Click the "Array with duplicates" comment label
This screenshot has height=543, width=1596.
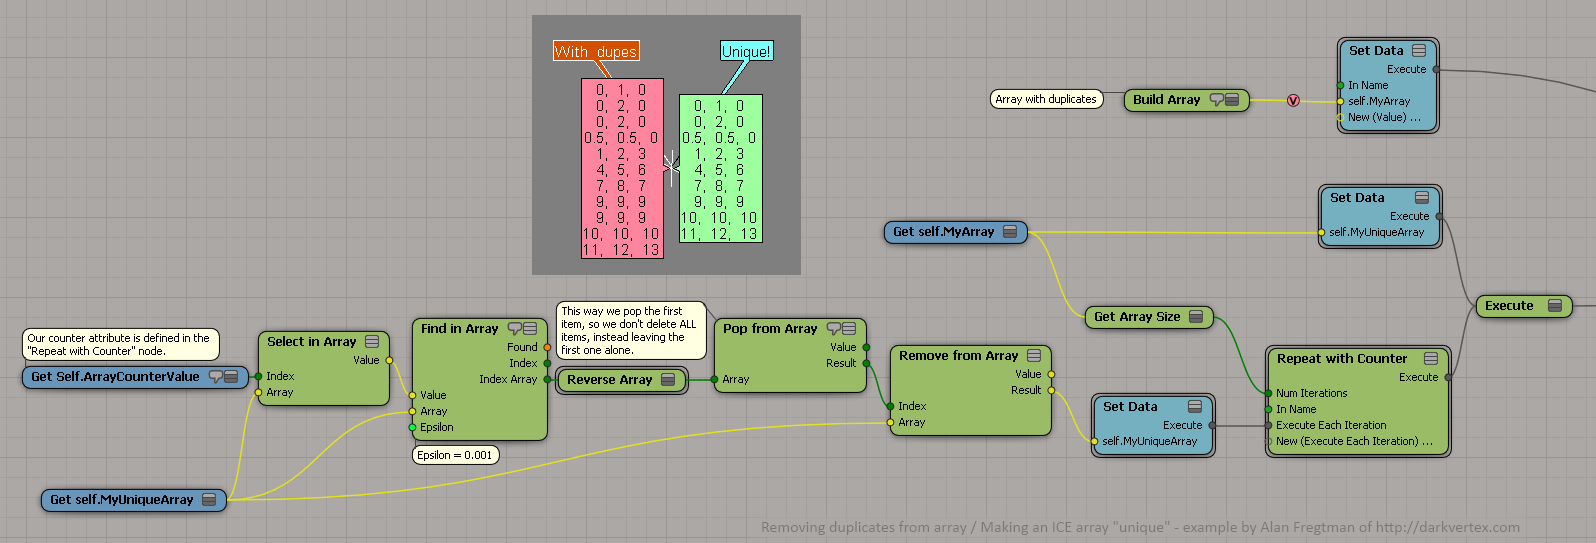[x=1046, y=99]
